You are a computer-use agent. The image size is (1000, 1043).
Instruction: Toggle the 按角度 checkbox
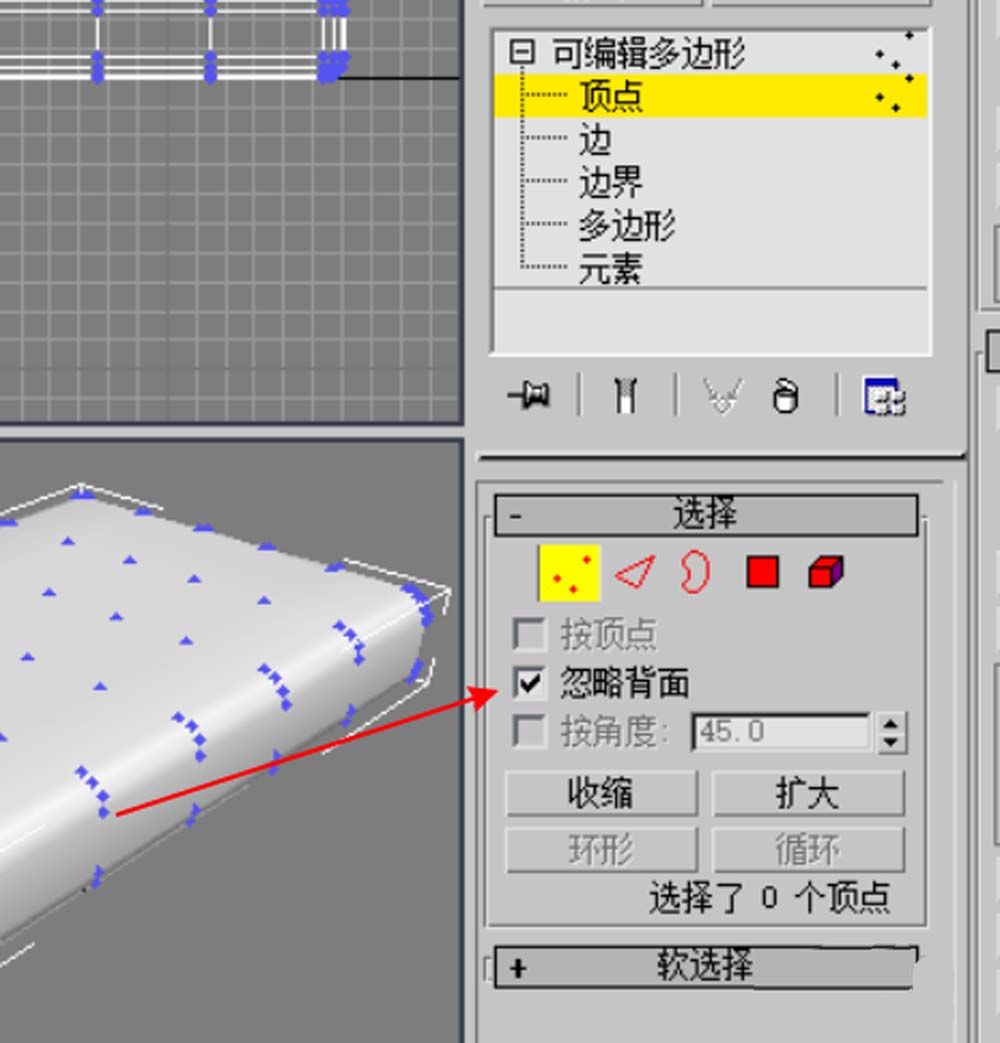coord(530,731)
